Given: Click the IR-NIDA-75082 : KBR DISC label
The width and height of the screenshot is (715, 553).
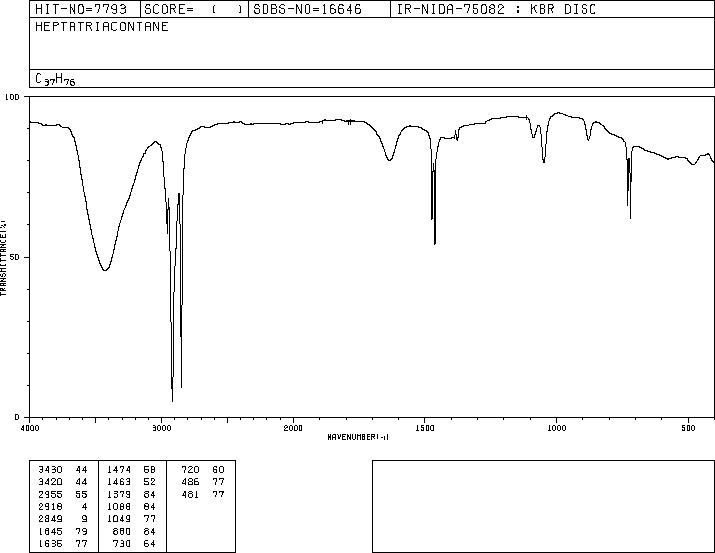Looking at the screenshot, I should [496, 9].
